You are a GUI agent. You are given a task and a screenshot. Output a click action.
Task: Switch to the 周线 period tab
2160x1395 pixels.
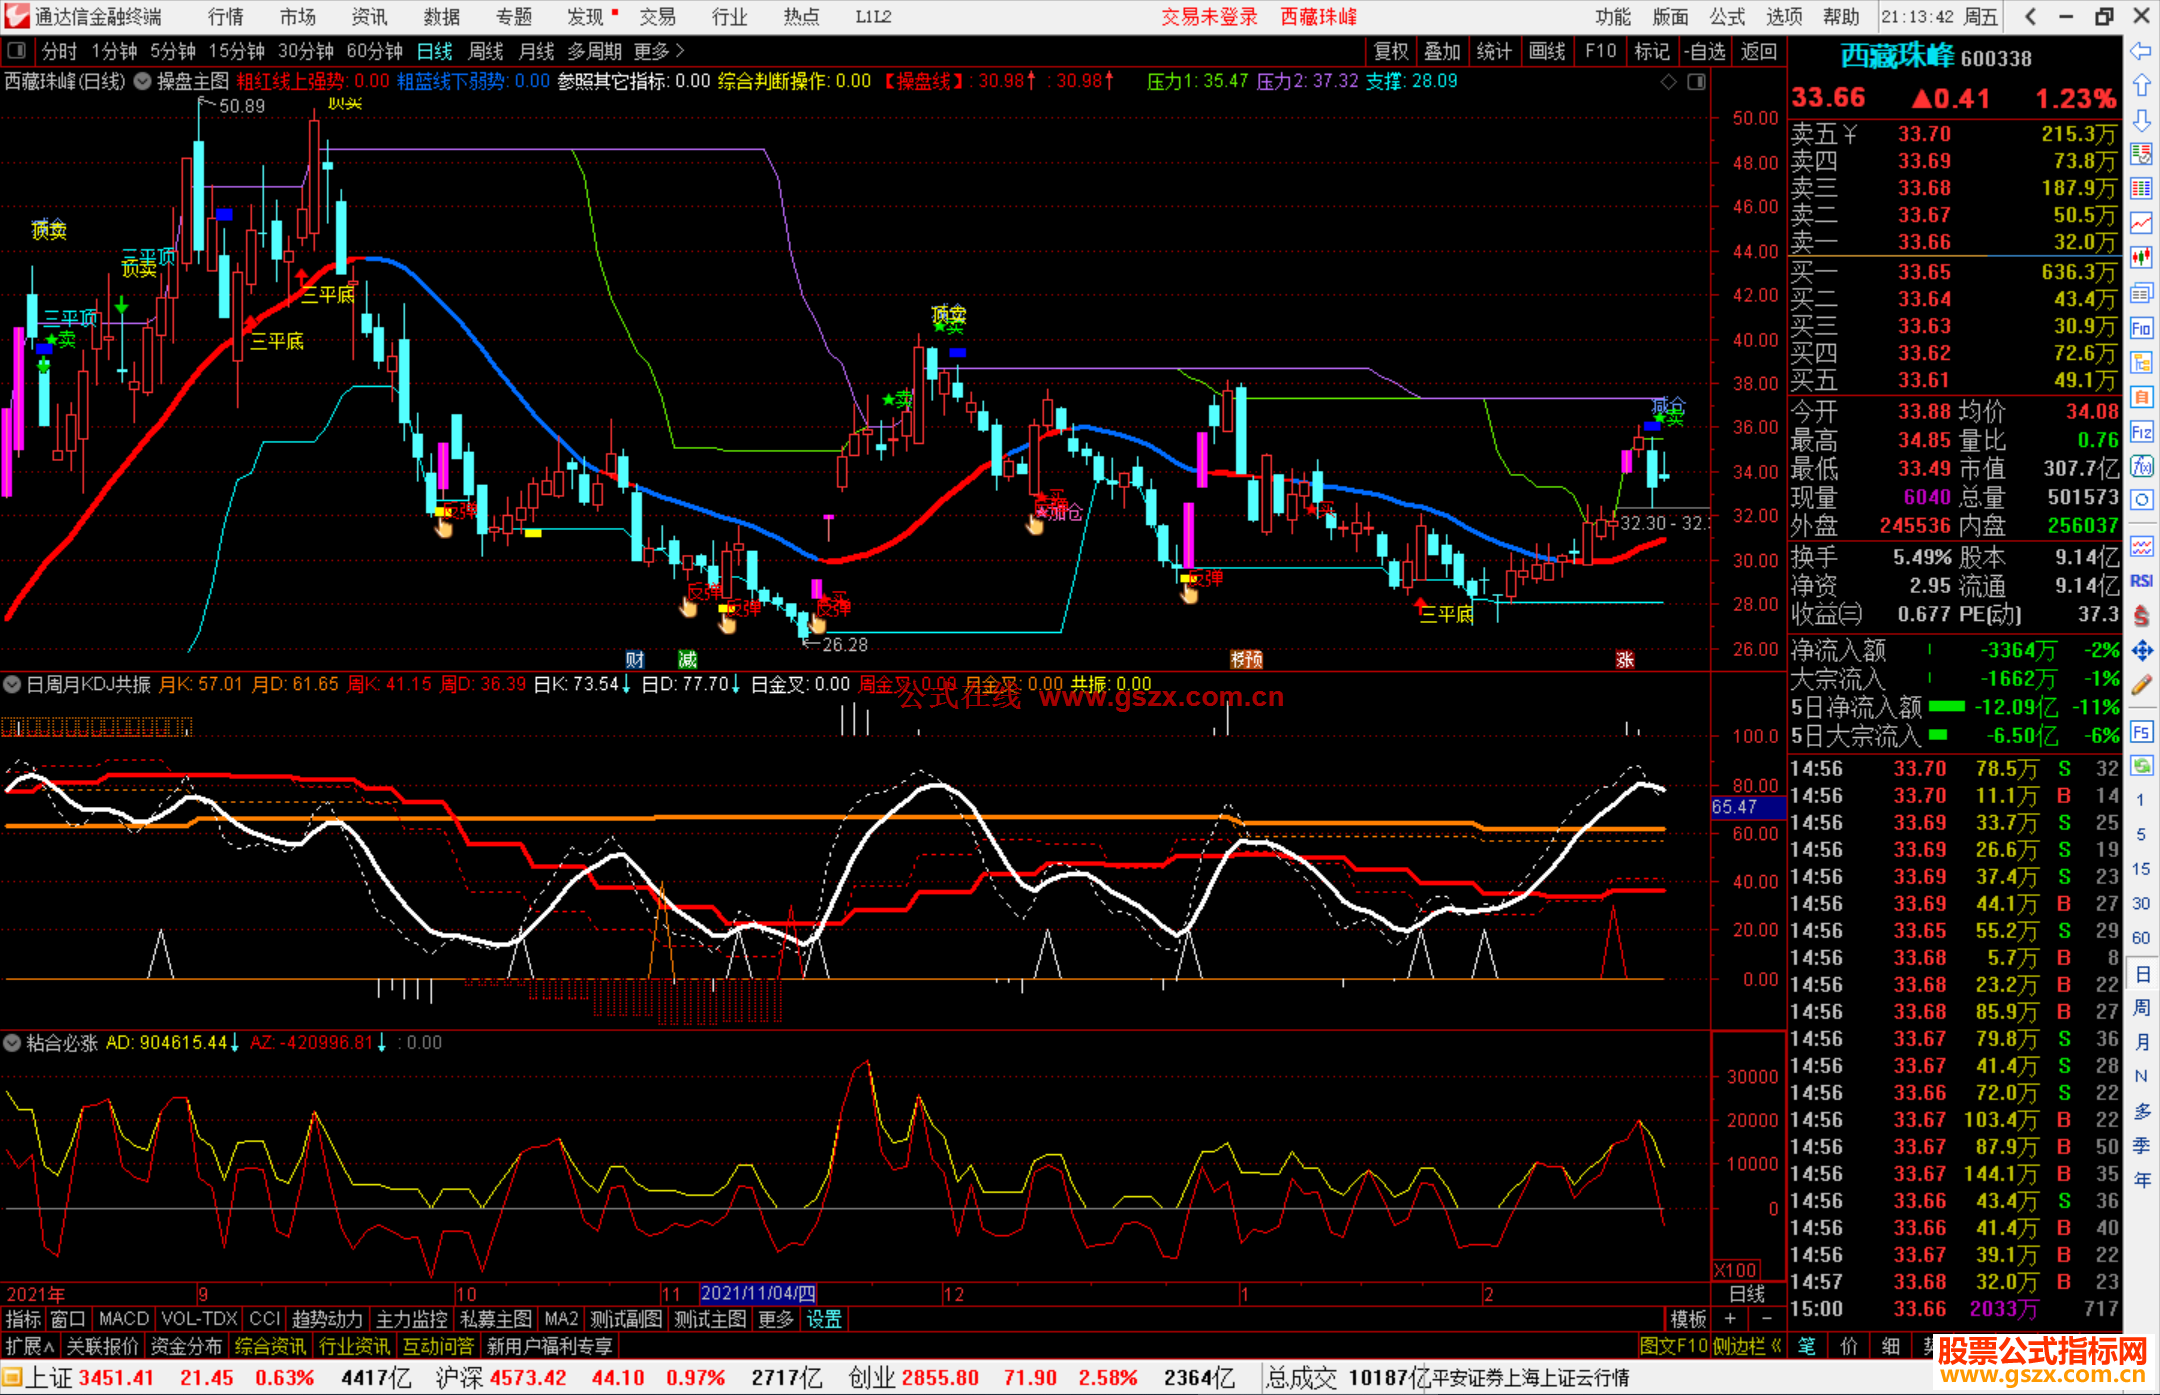(487, 51)
